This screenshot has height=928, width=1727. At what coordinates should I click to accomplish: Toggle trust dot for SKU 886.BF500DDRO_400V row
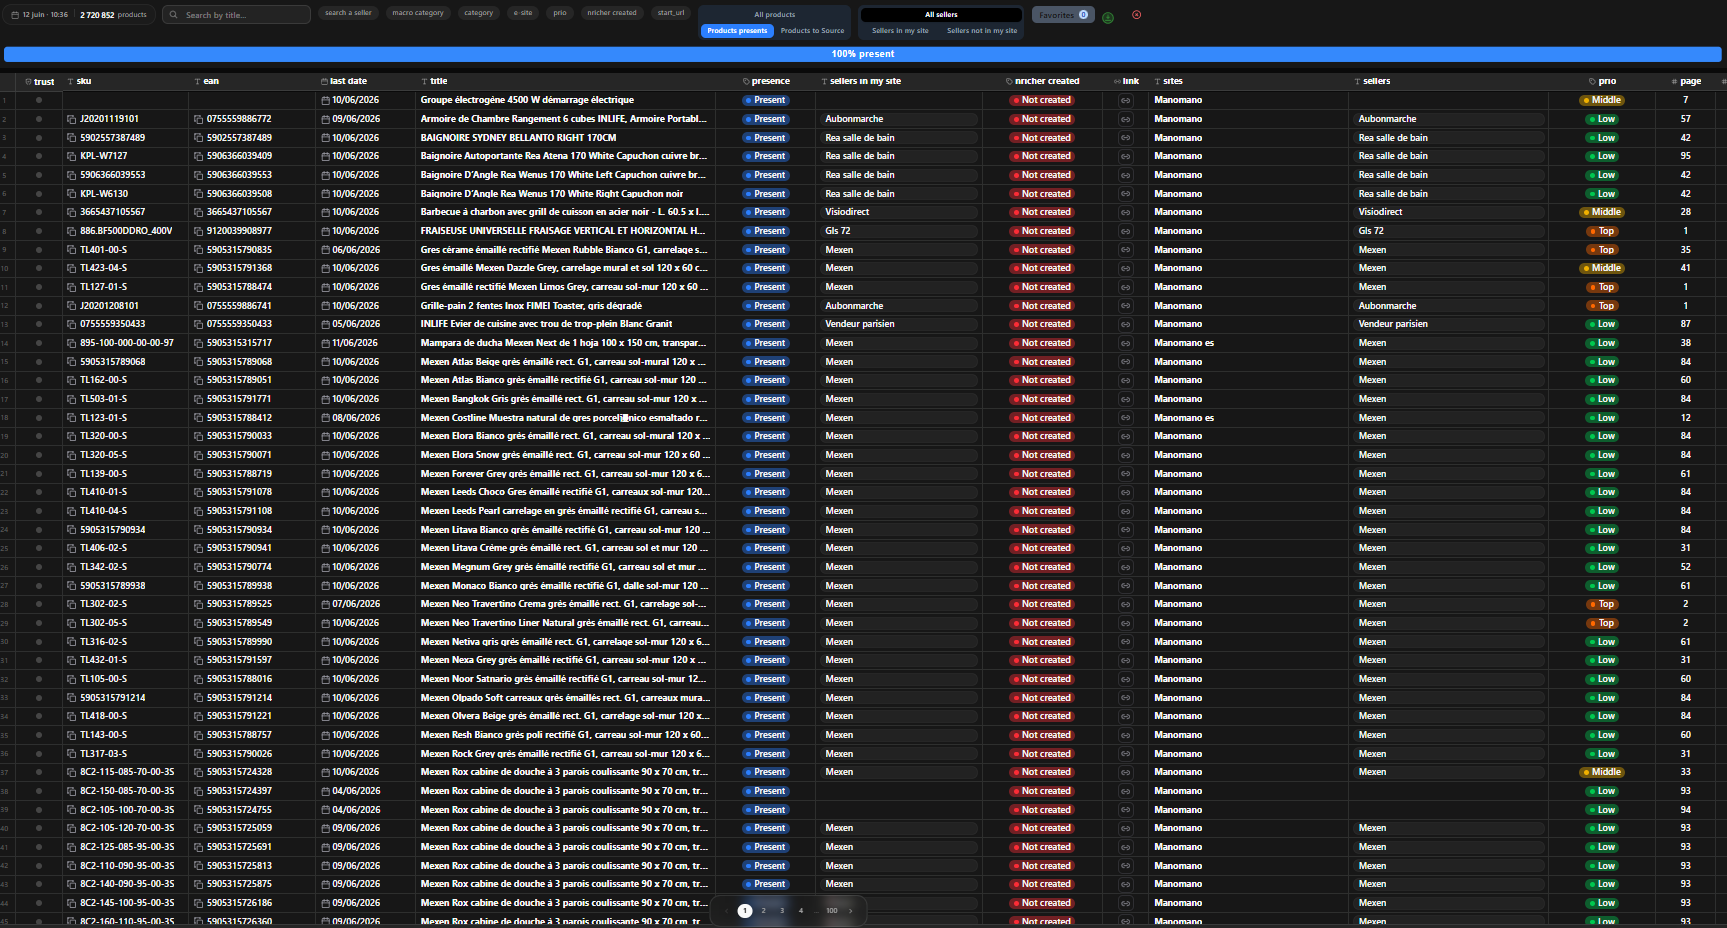(x=39, y=231)
